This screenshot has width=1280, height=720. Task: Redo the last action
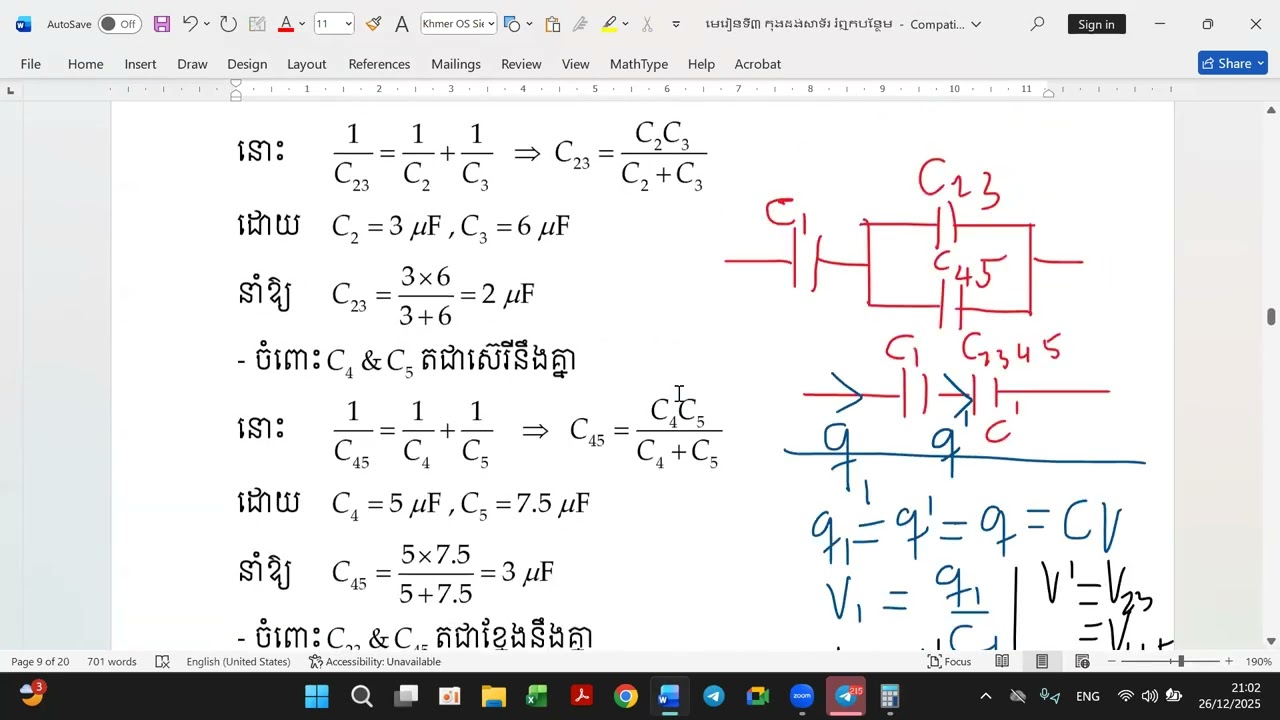228,24
